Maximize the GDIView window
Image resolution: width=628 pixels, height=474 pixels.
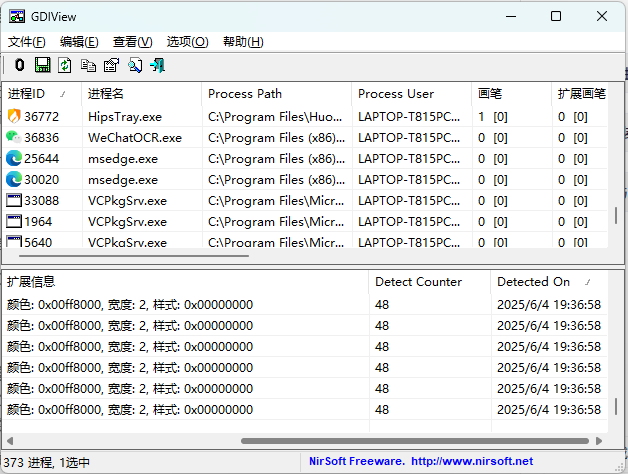pos(556,16)
